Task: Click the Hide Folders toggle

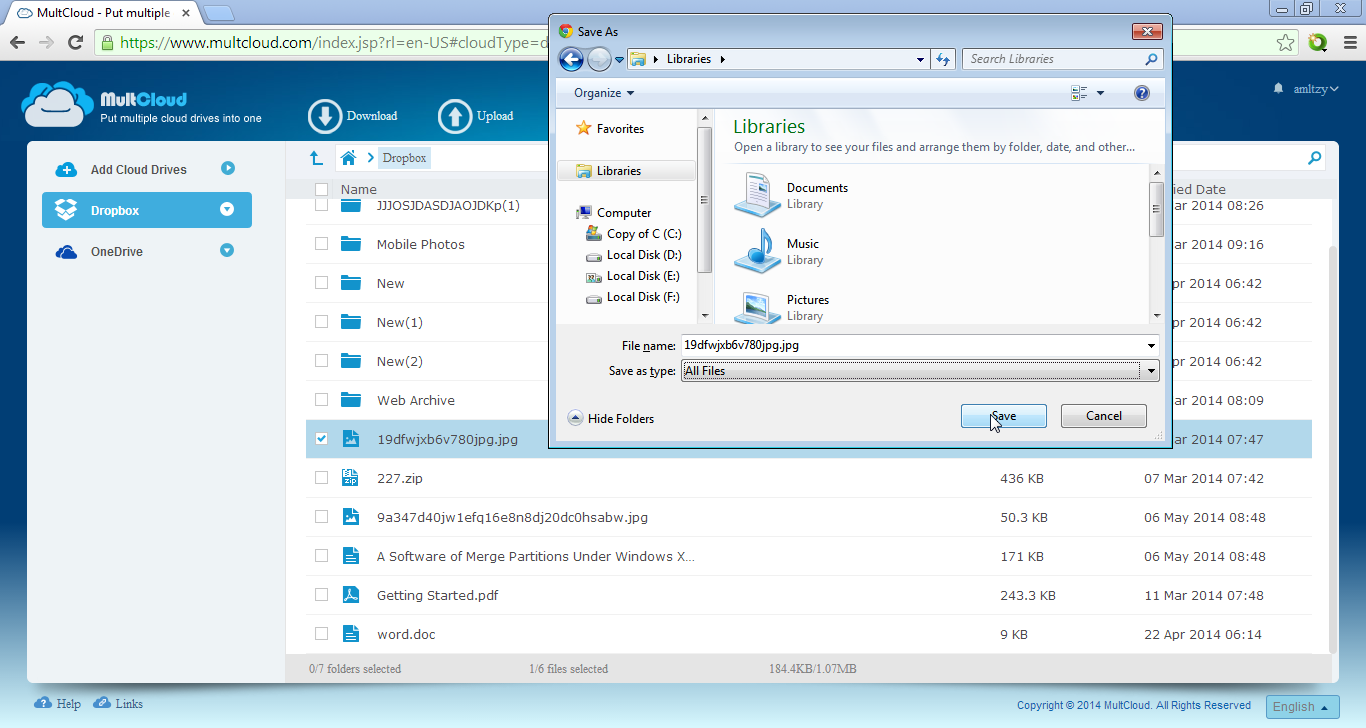Action: 611,419
